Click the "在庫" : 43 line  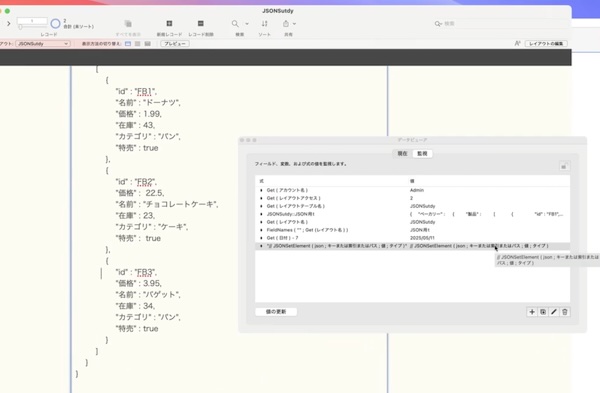pos(135,125)
